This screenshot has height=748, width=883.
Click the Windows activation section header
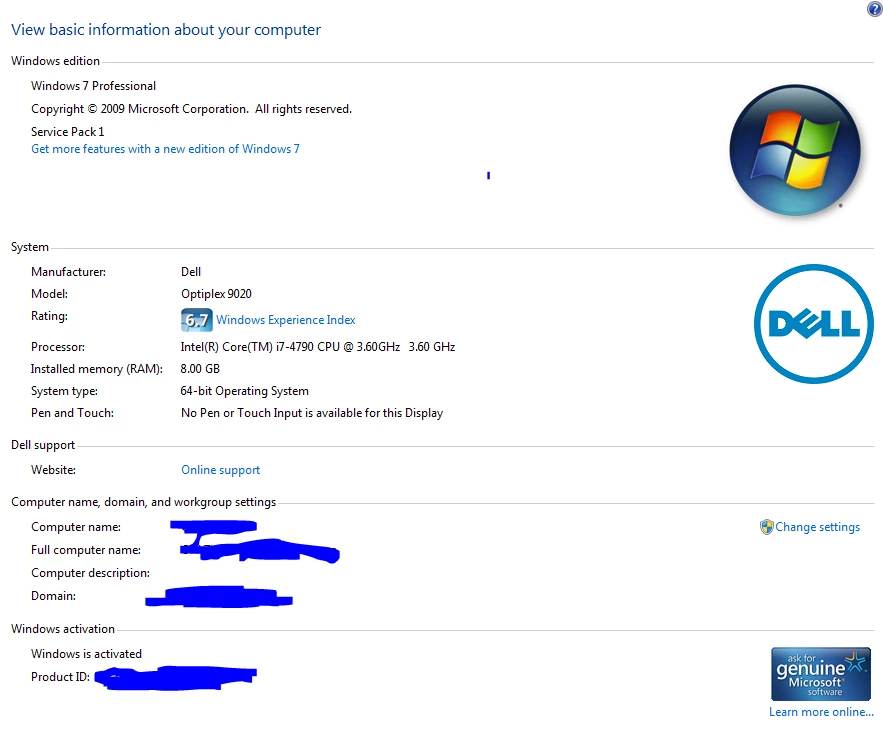pyautogui.click(x=63, y=629)
